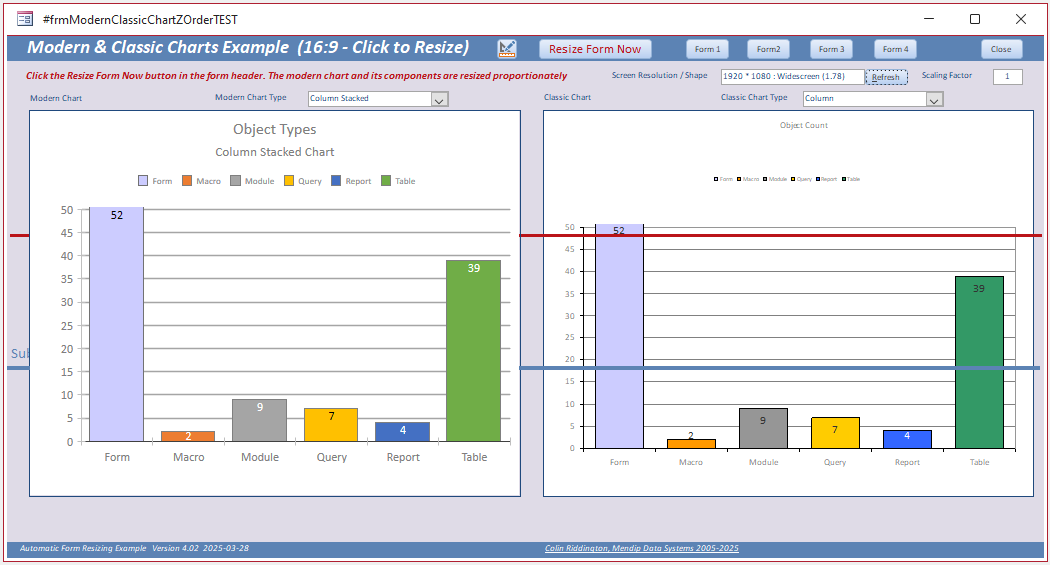1050x565 pixels.
Task: Click the Object Count classic chart title
Action: click(804, 125)
